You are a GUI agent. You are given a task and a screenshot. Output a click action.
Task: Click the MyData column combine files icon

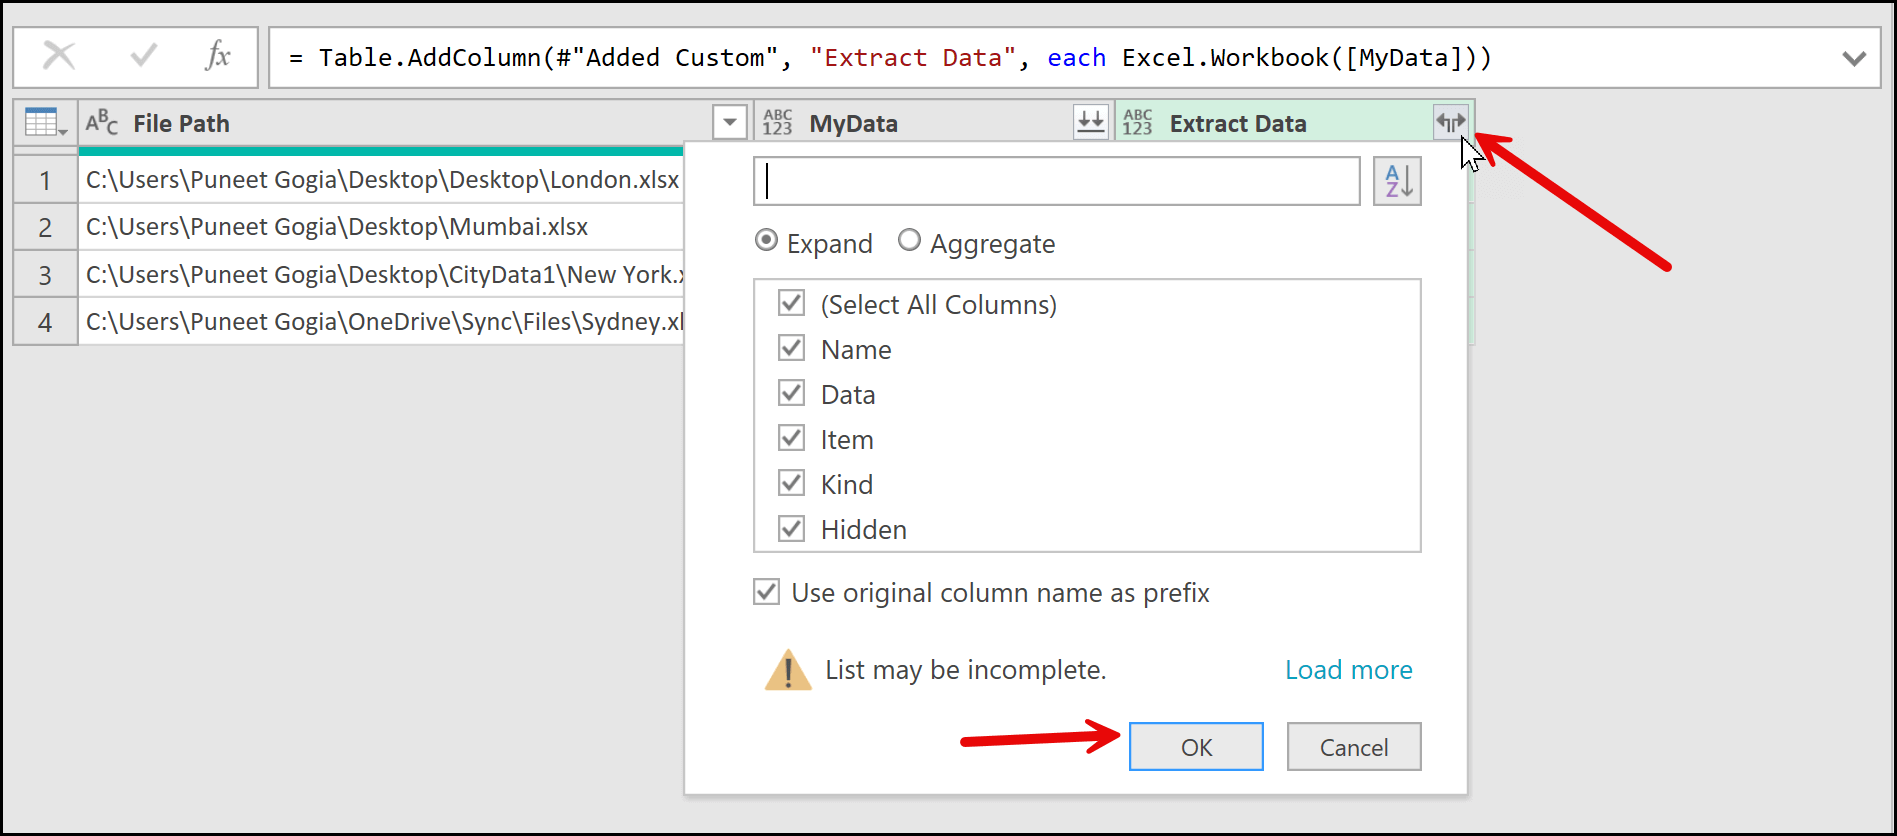point(1090,122)
